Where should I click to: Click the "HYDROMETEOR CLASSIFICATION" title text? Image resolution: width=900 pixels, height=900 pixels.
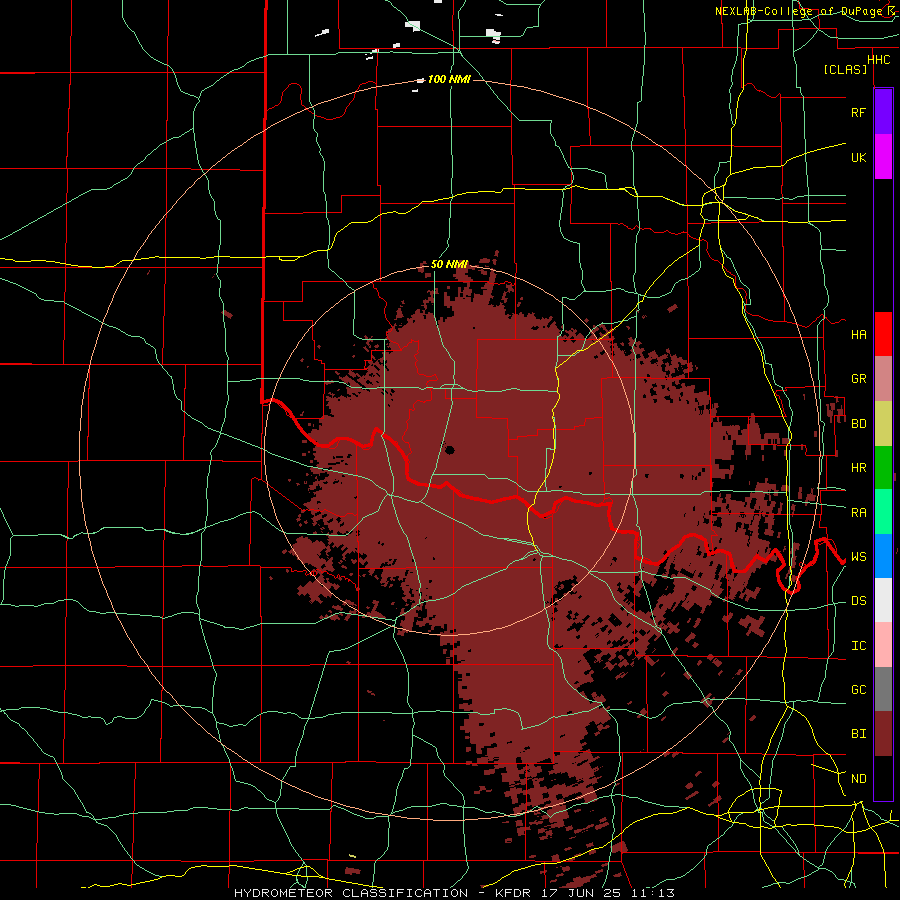tap(351, 893)
